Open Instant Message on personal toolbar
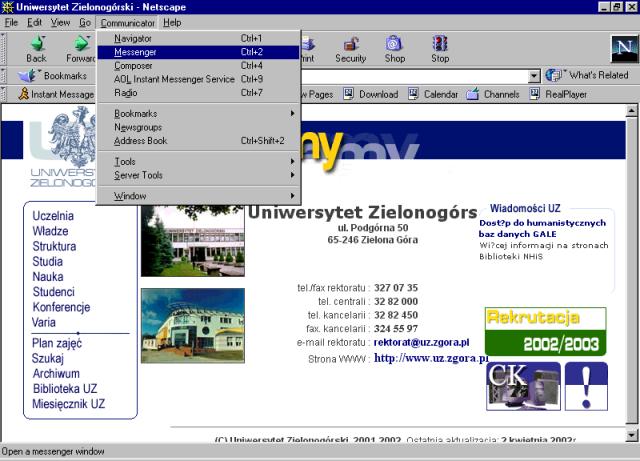Image resolution: width=640 pixels, height=461 pixels. pyautogui.click(x=57, y=94)
